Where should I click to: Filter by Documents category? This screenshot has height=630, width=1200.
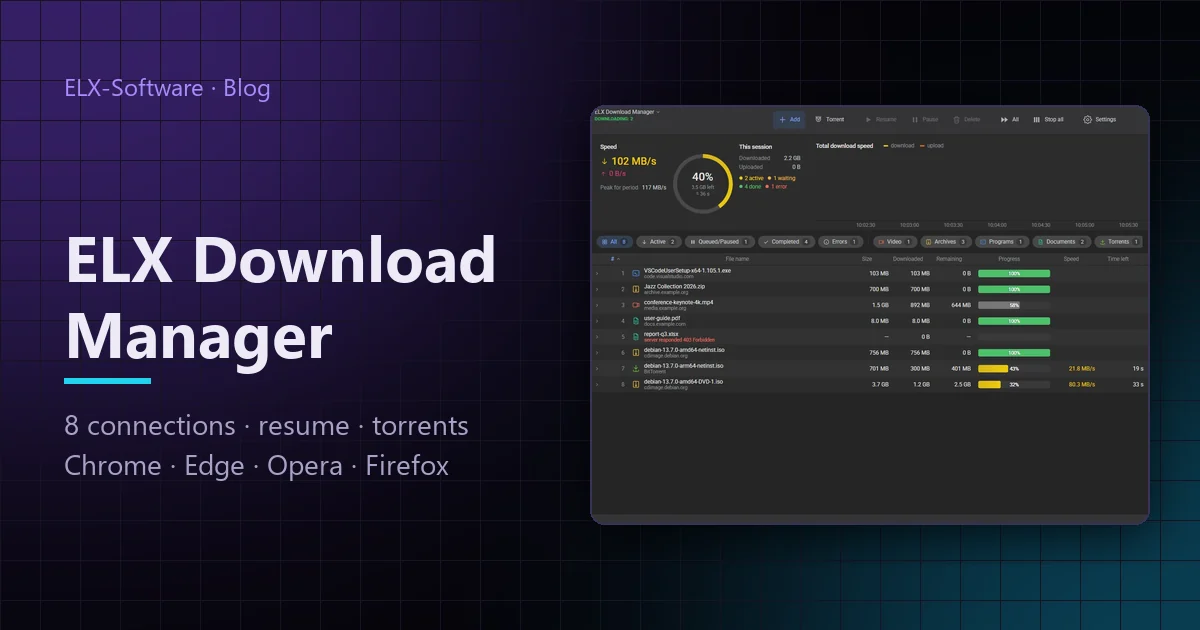pos(1062,242)
